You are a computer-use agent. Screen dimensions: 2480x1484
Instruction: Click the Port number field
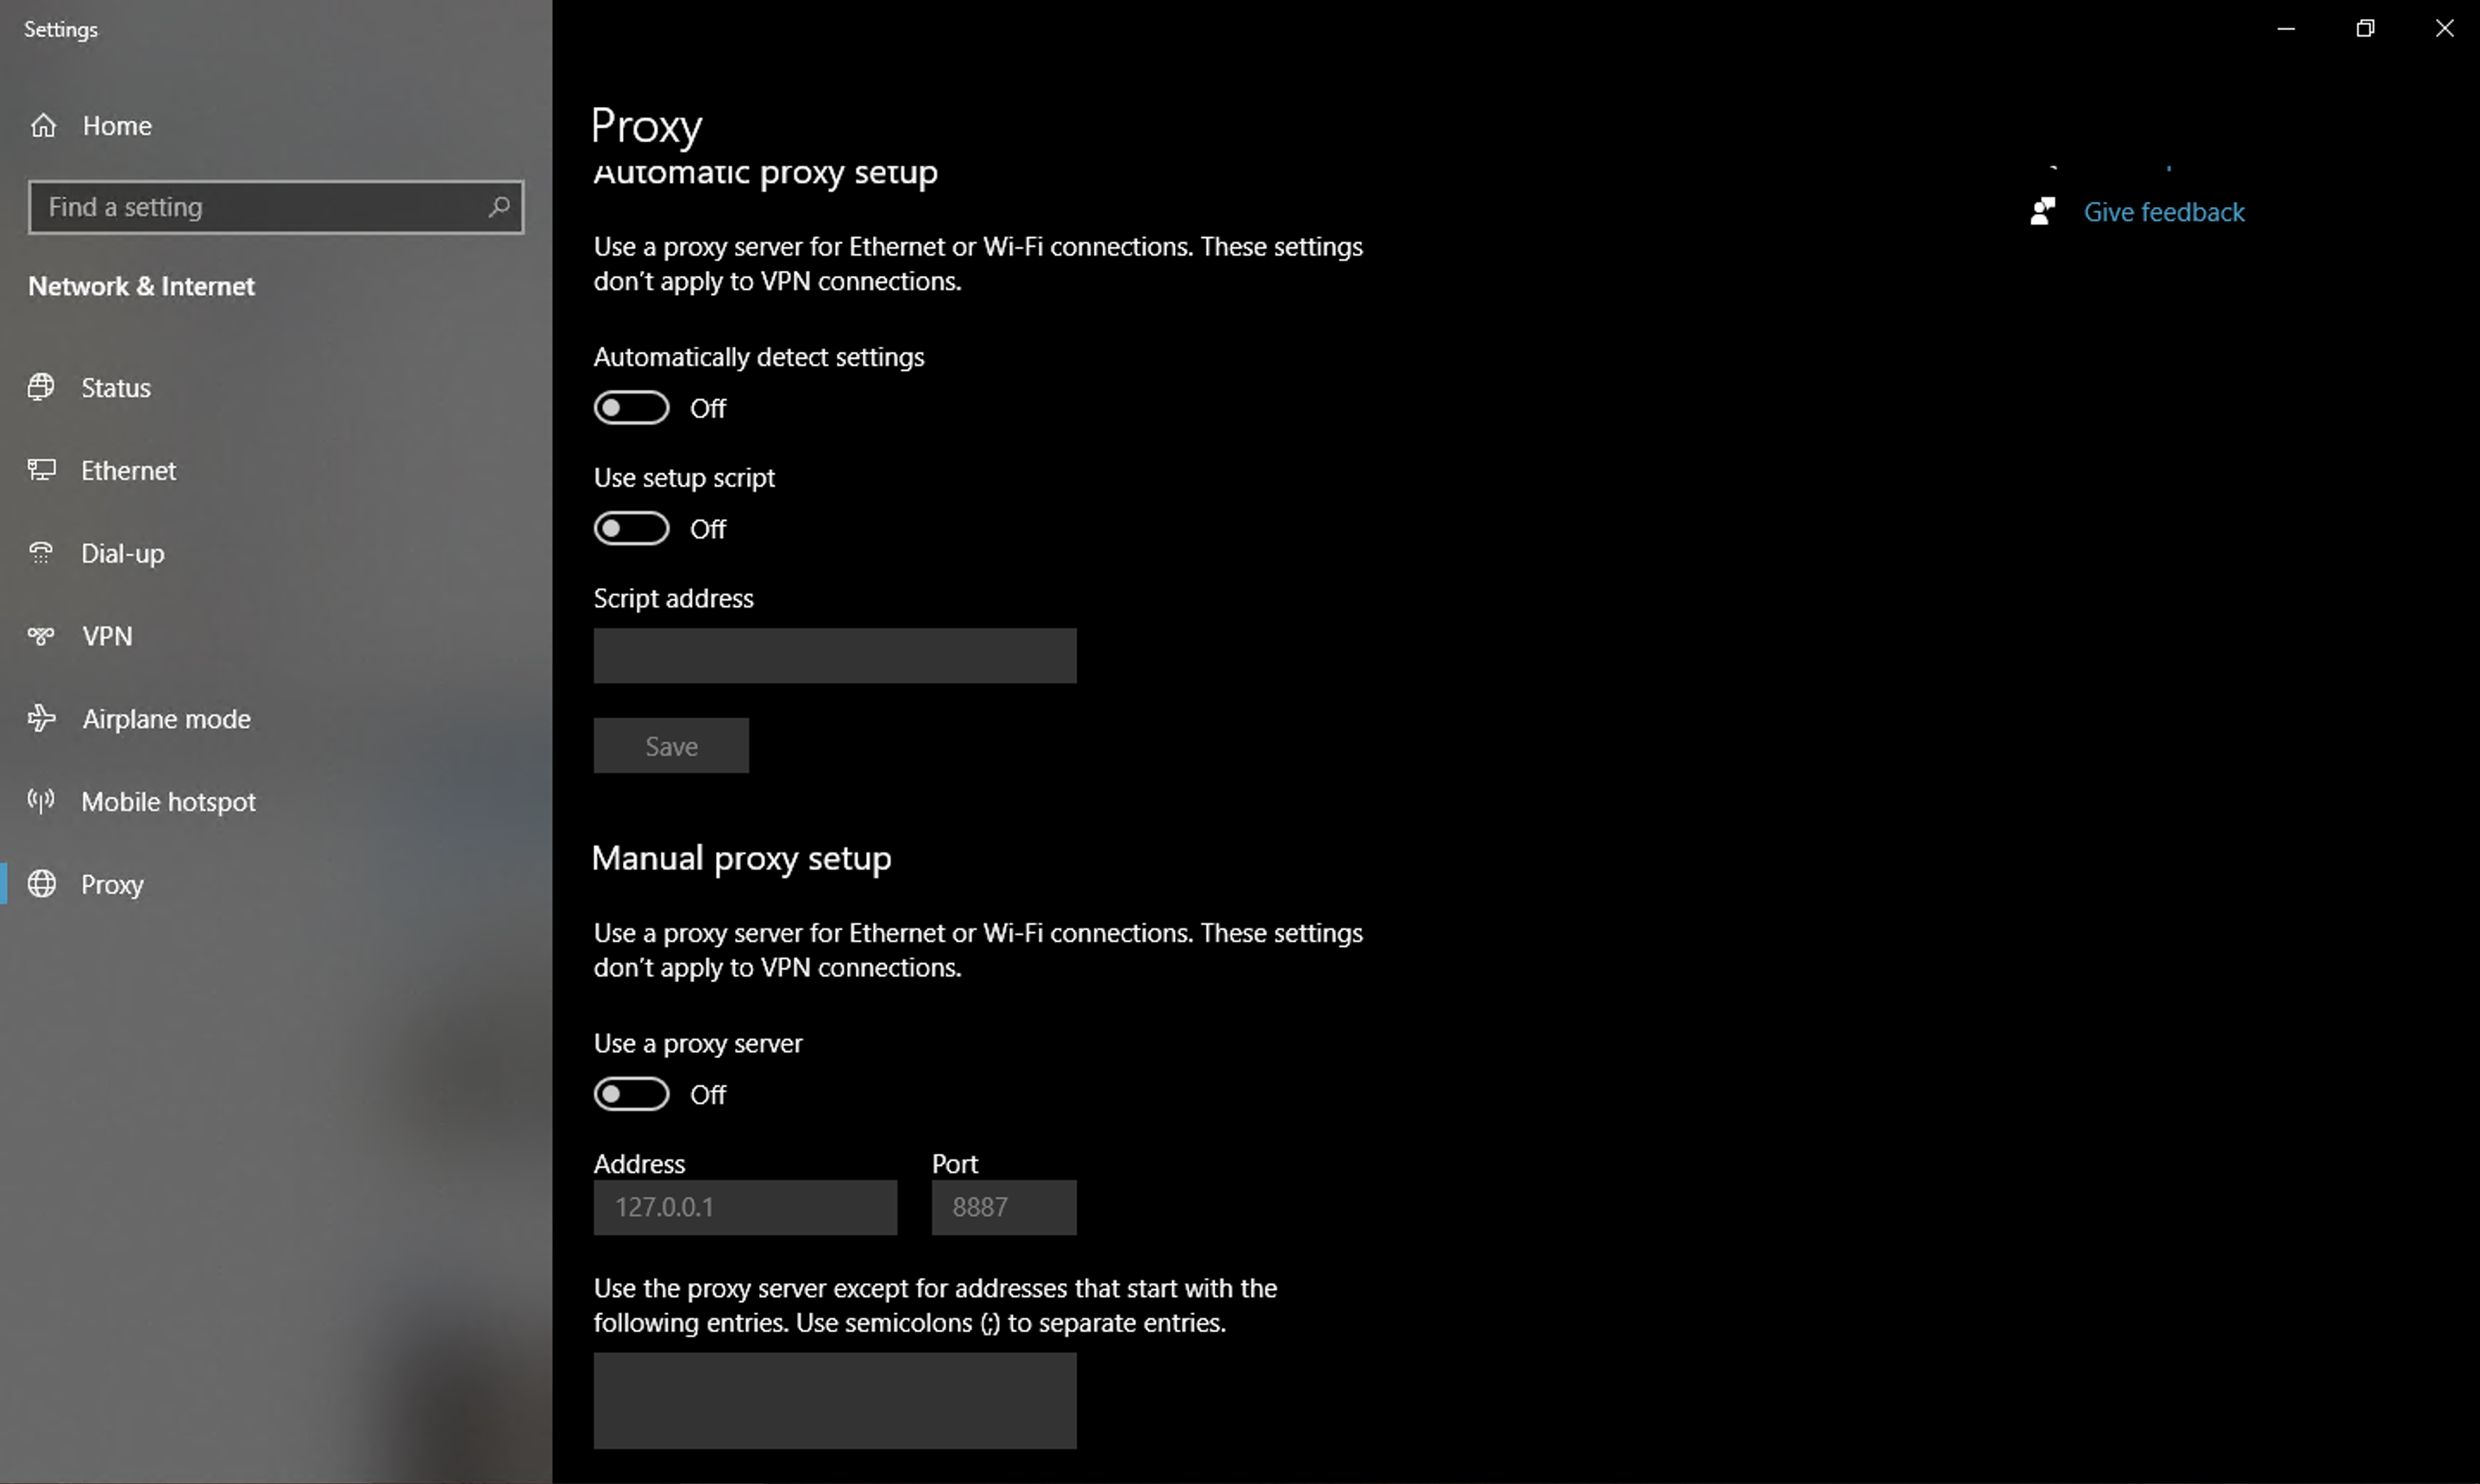tap(1003, 1207)
